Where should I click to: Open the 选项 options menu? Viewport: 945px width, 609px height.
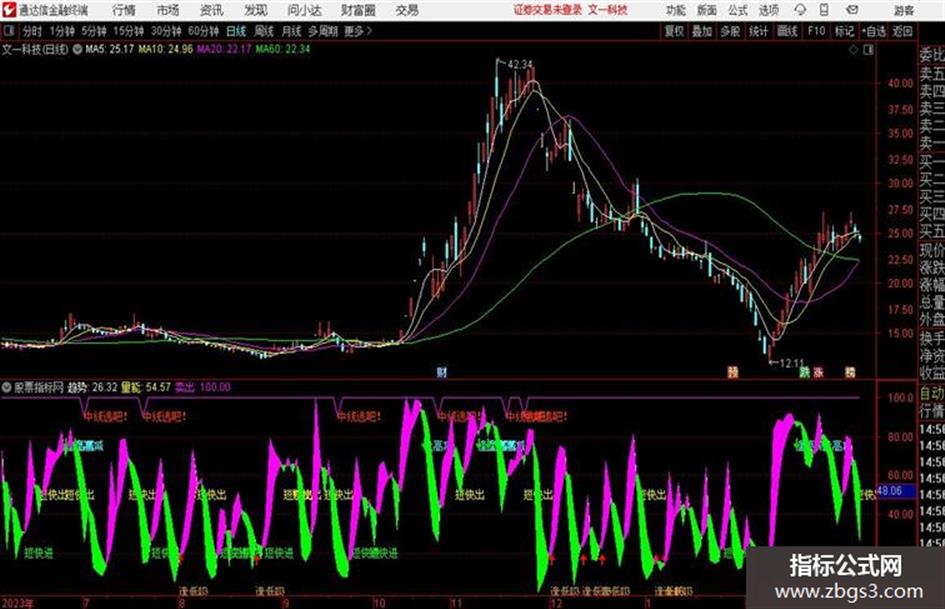(x=769, y=10)
